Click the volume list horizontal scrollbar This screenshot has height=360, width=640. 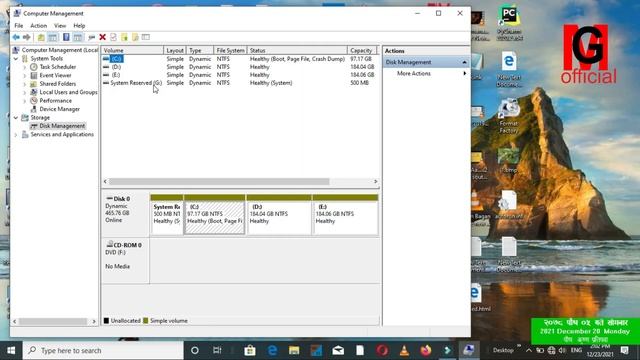(219, 181)
